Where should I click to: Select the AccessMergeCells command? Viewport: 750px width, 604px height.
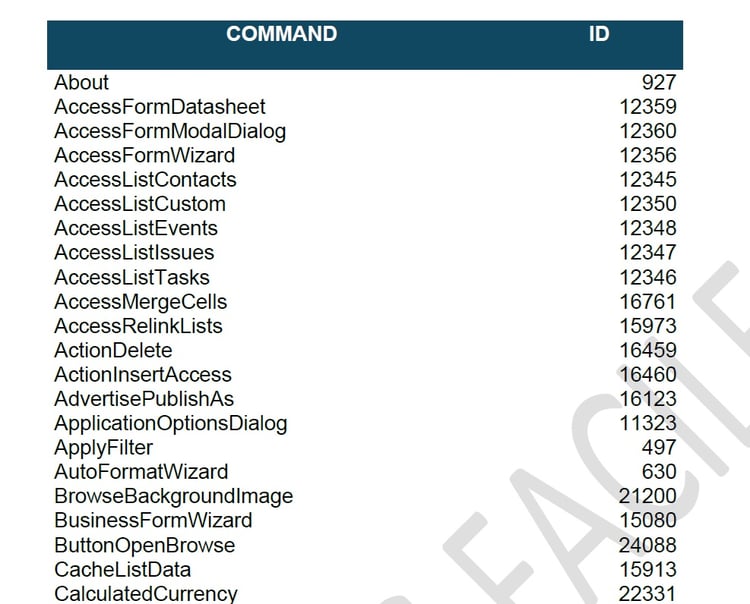[141, 302]
